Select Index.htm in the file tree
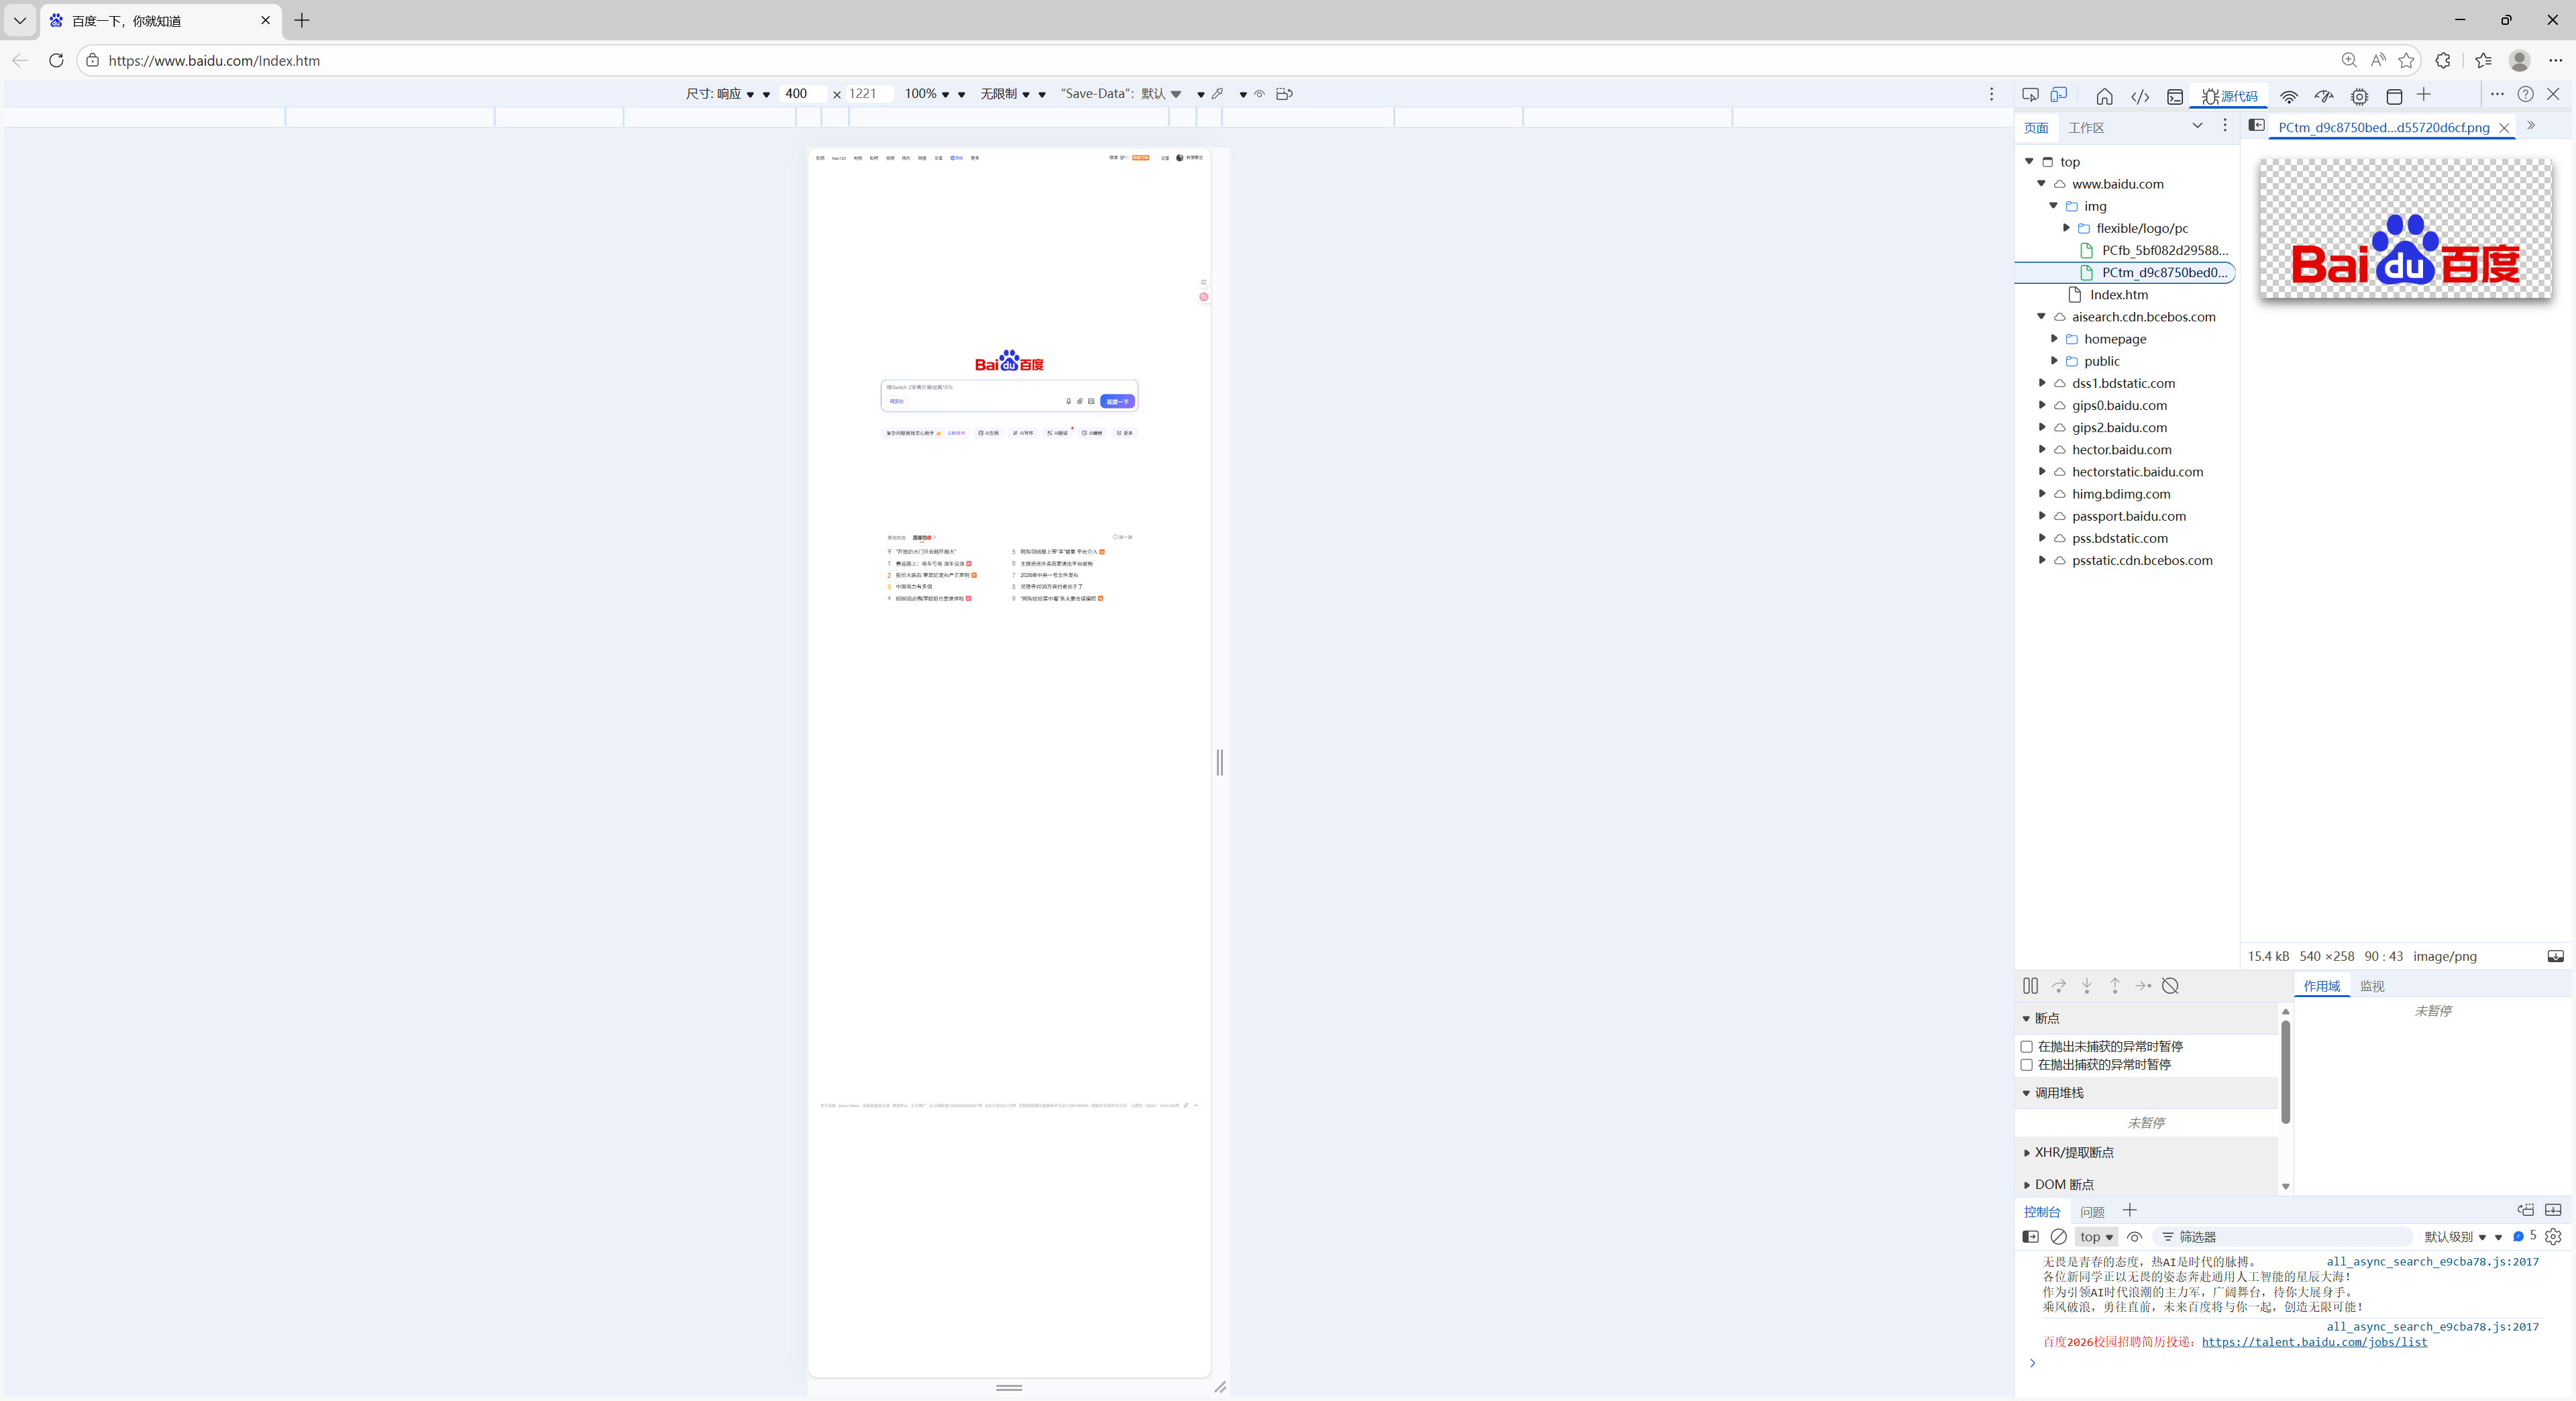Image resolution: width=2576 pixels, height=1401 pixels. (2118, 295)
